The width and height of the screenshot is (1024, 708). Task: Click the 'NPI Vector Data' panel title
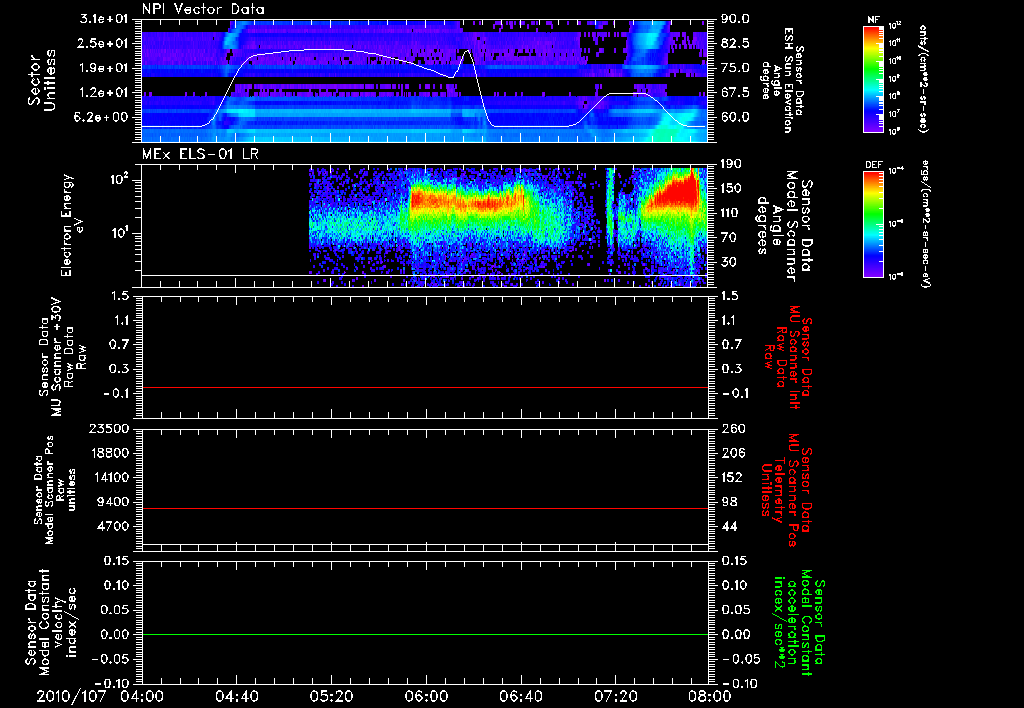tap(203, 9)
